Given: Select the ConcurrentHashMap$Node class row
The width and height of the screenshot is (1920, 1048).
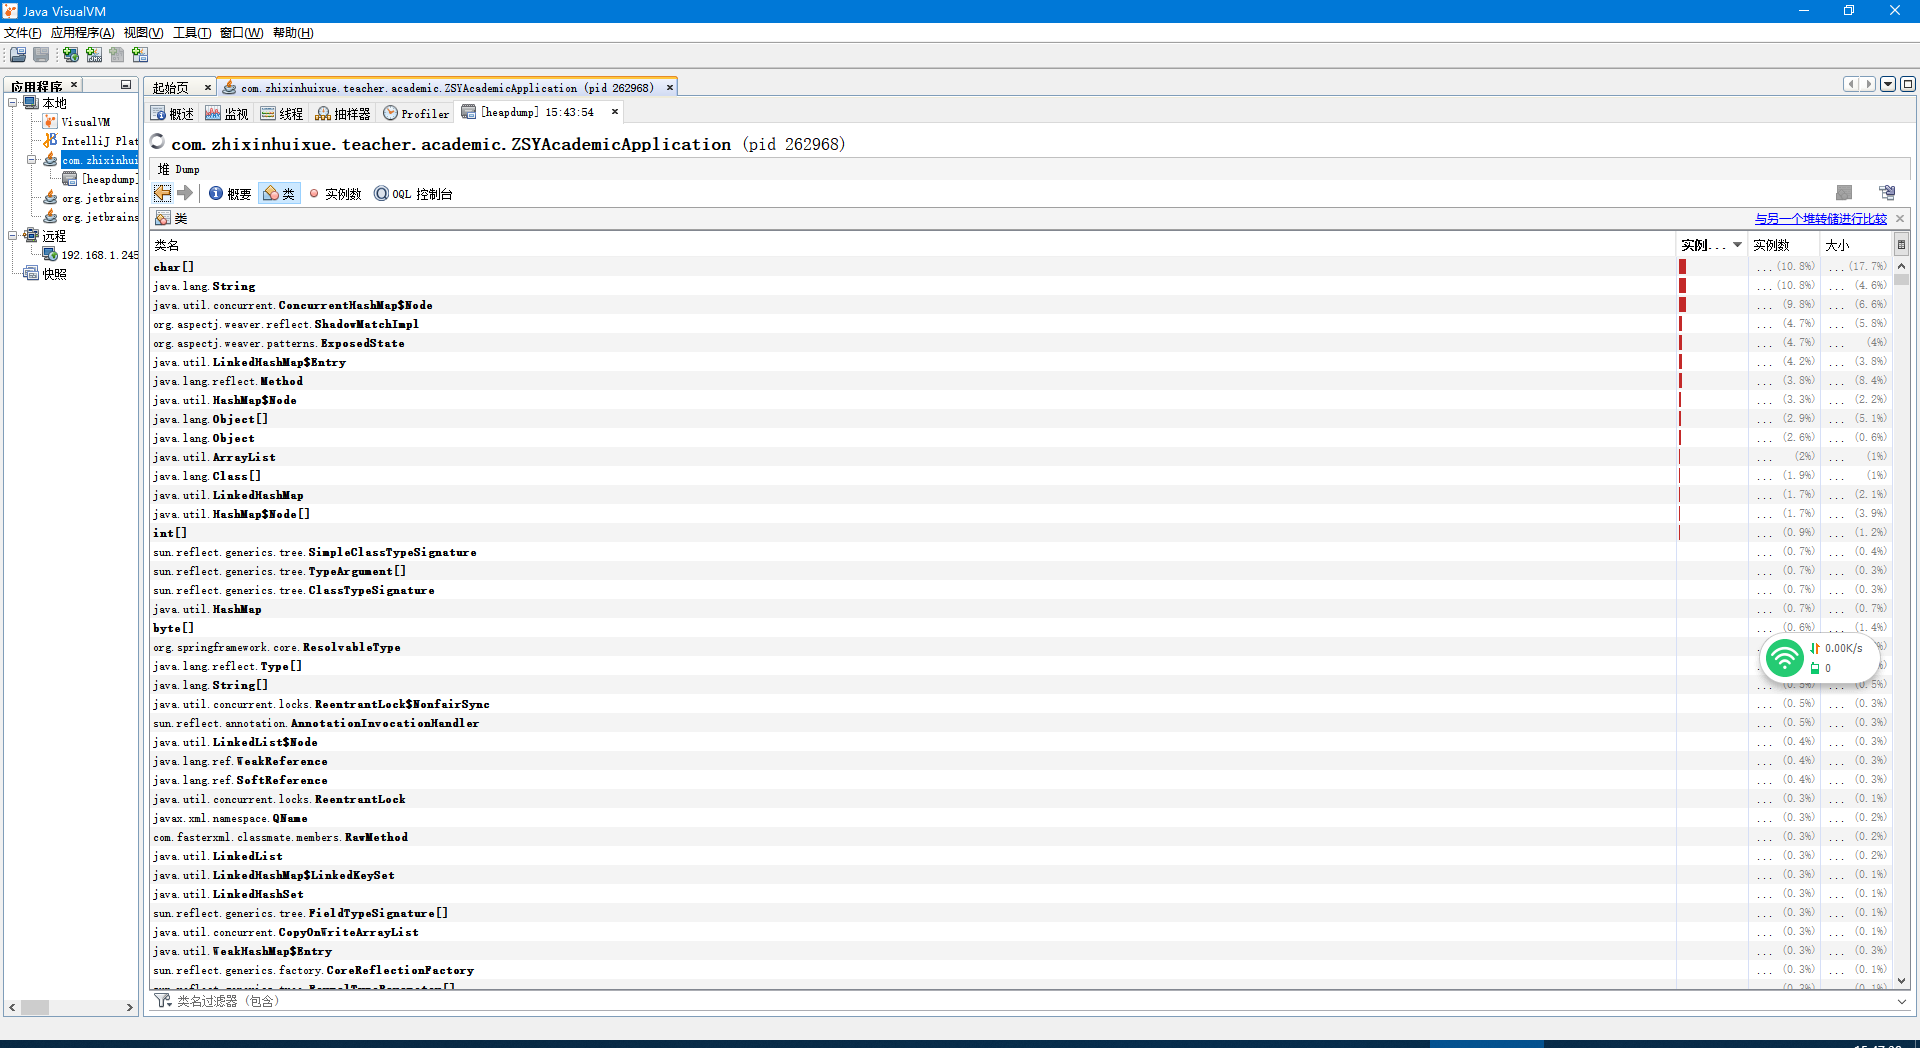Looking at the screenshot, I should tap(913, 305).
